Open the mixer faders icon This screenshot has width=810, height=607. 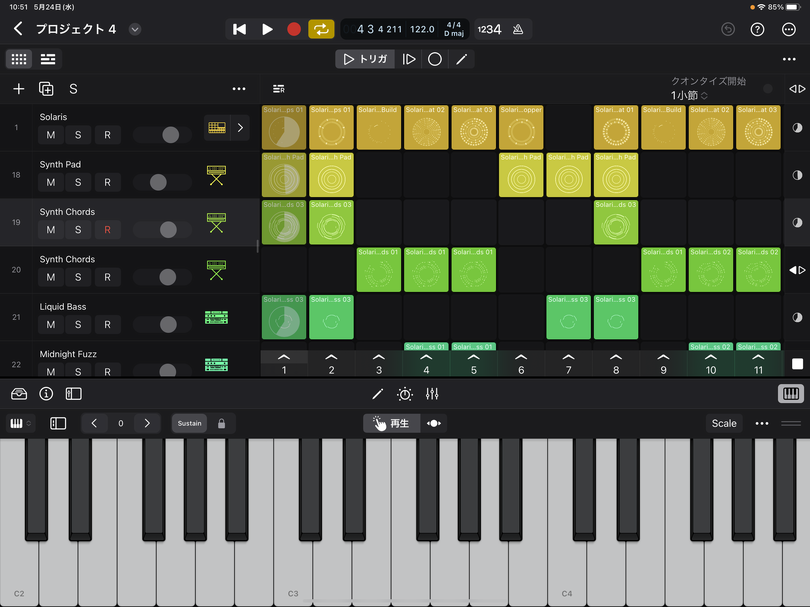point(432,394)
